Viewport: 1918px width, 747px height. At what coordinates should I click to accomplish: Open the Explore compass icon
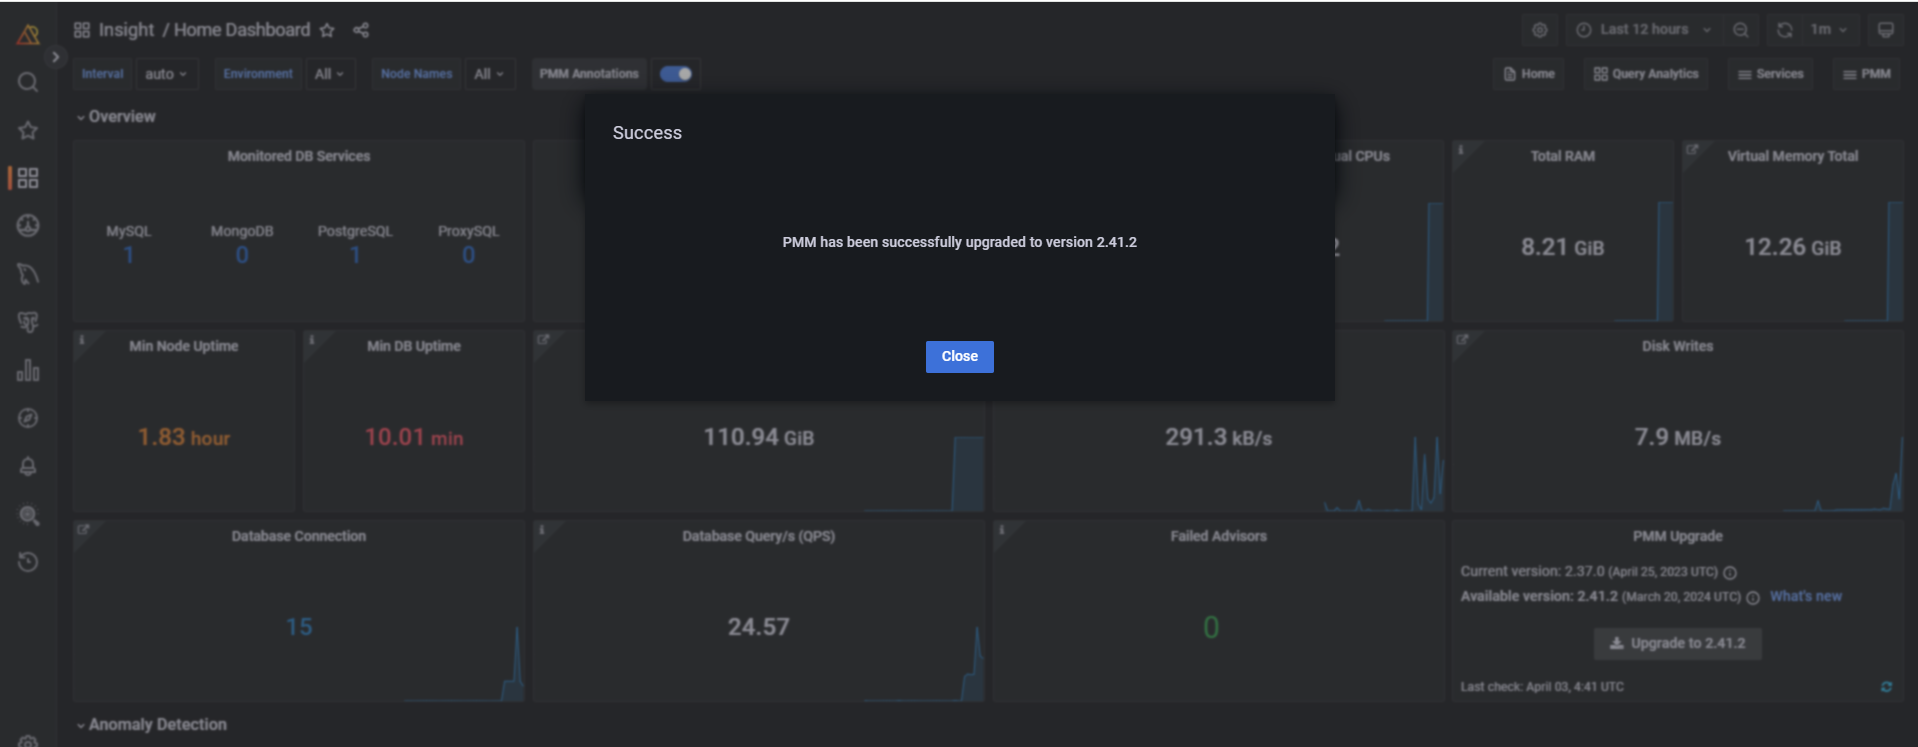[28, 418]
